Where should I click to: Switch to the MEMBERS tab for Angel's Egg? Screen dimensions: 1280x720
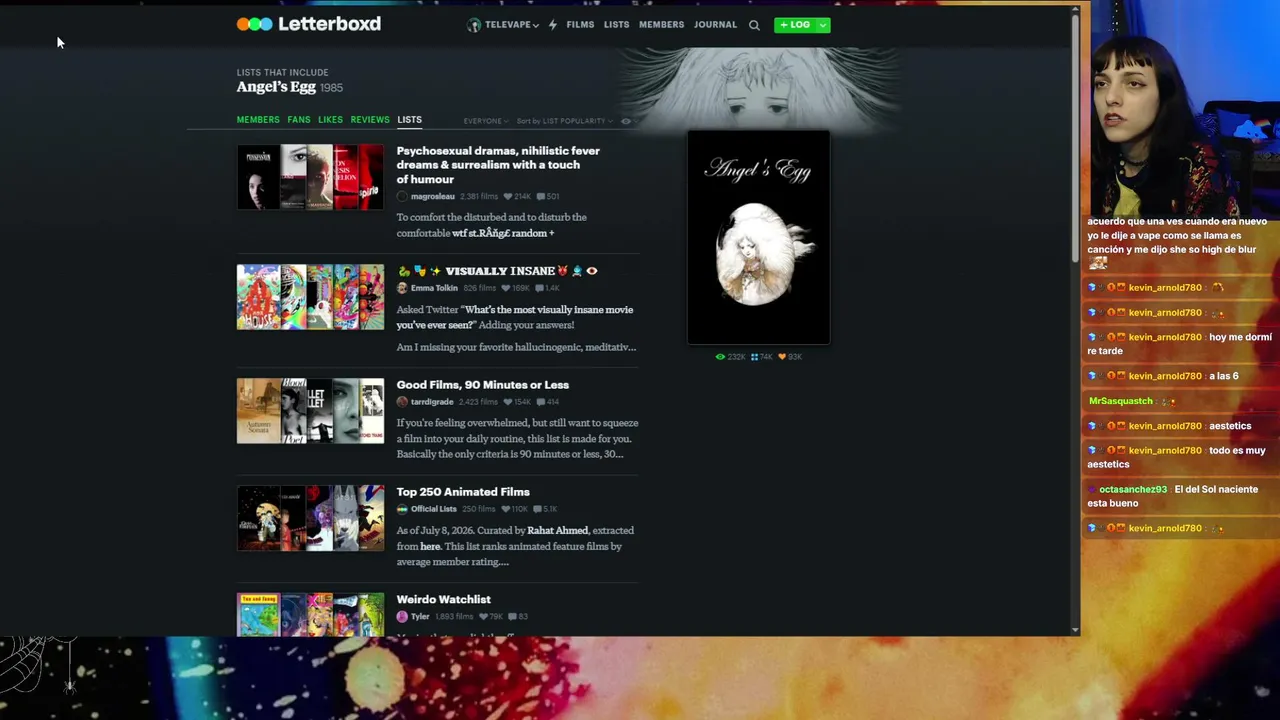coord(258,120)
